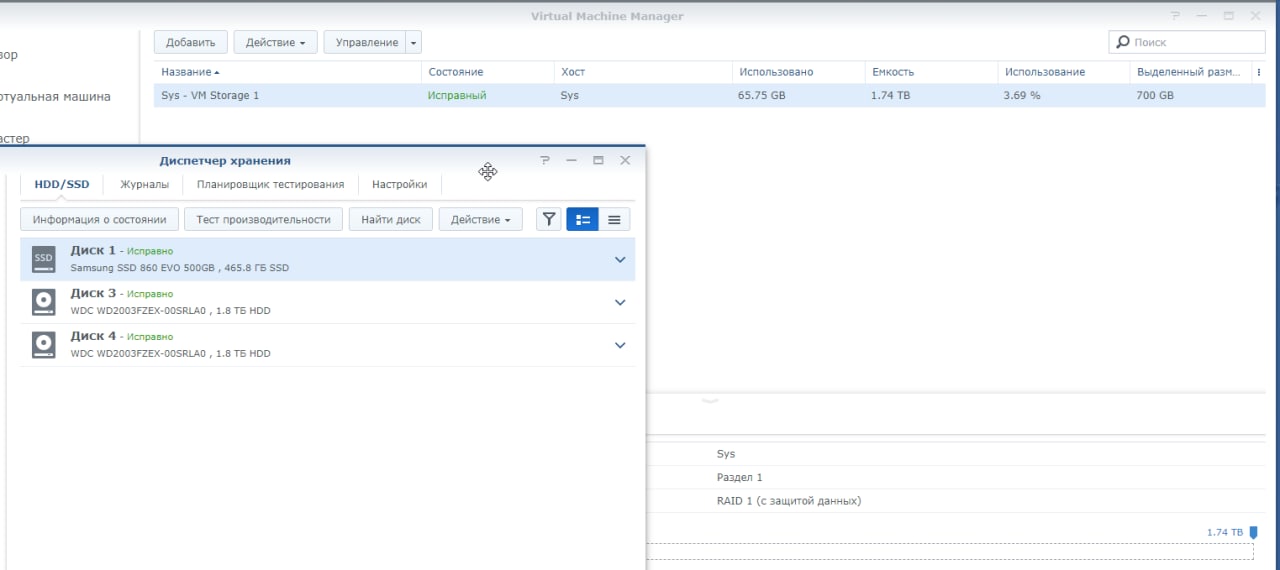Click the HDD icon of Диск 3

tap(43, 302)
